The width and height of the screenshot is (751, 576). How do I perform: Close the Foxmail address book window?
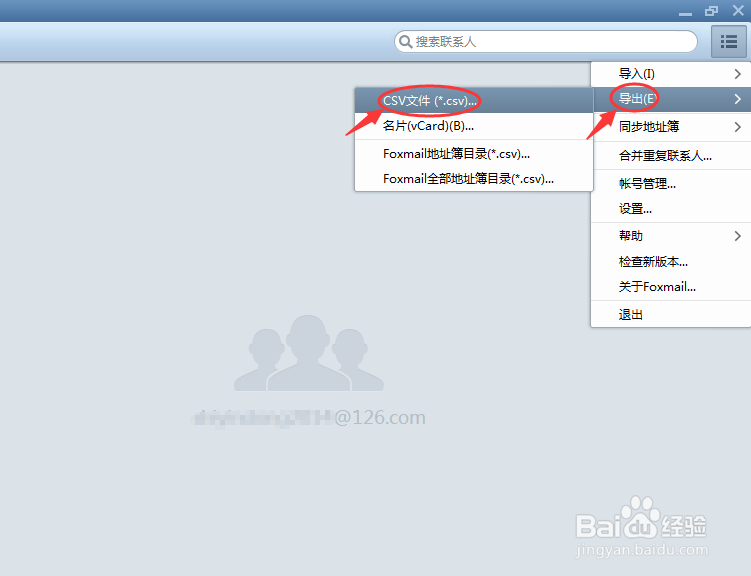[738, 10]
